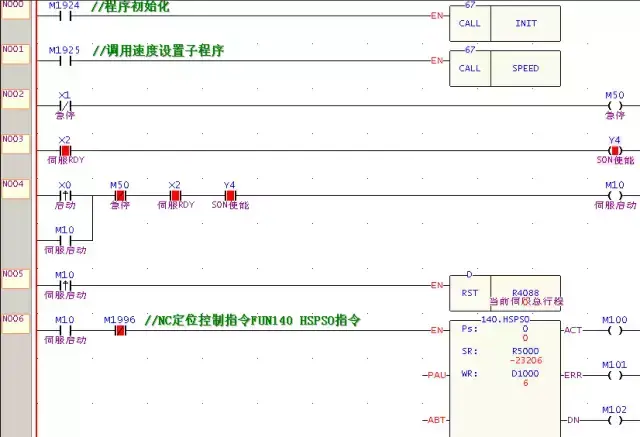This screenshot has height=437, width=640.
Task: Click the N006 rung label
Action: [16, 323]
